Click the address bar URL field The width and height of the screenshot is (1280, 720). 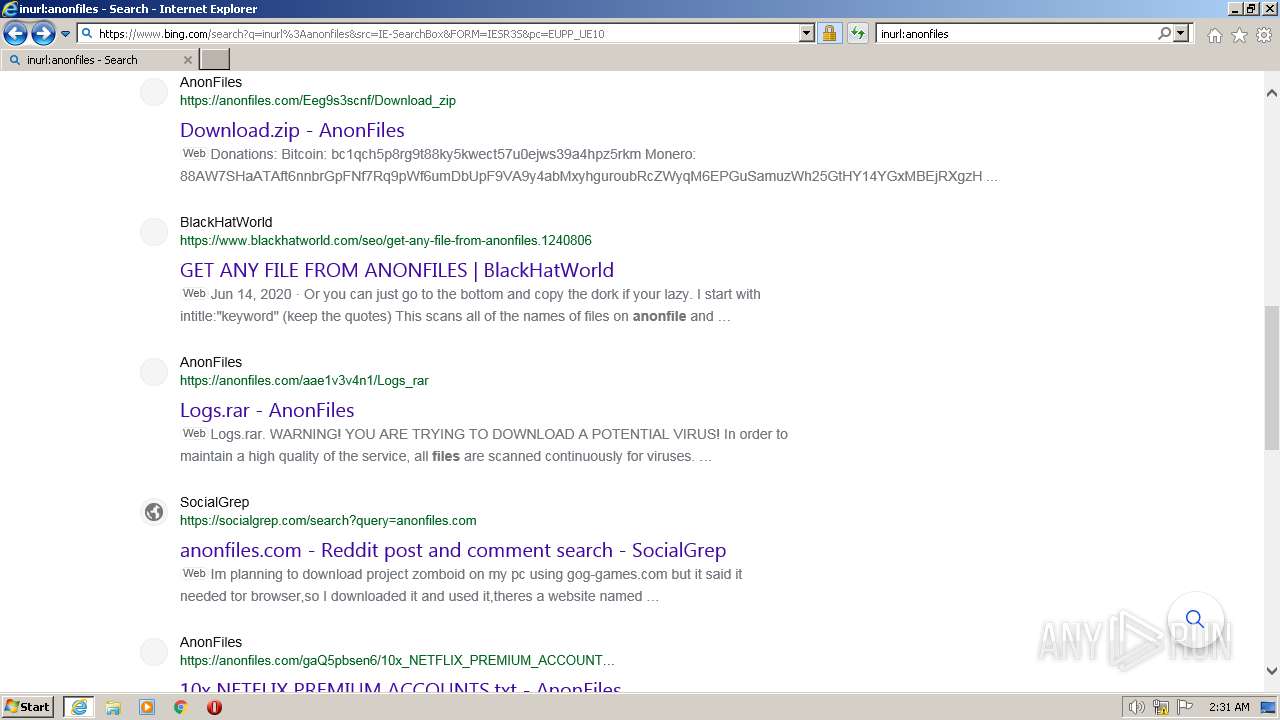pos(446,33)
